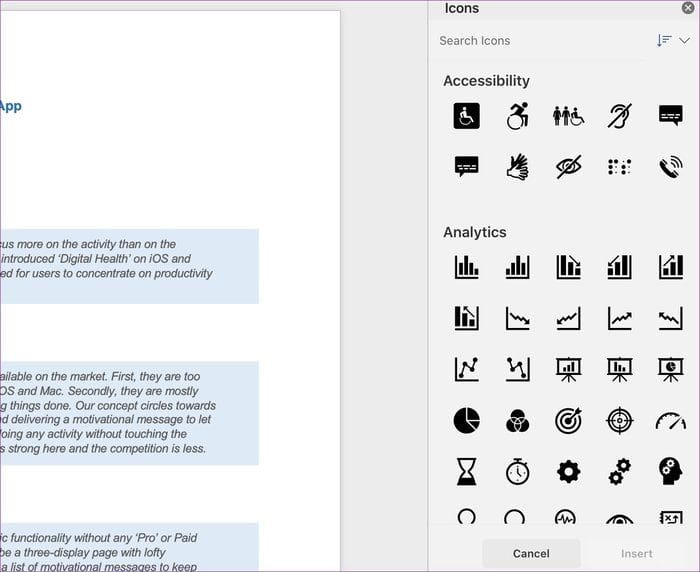Pick the head with gears icon

(x=671, y=472)
